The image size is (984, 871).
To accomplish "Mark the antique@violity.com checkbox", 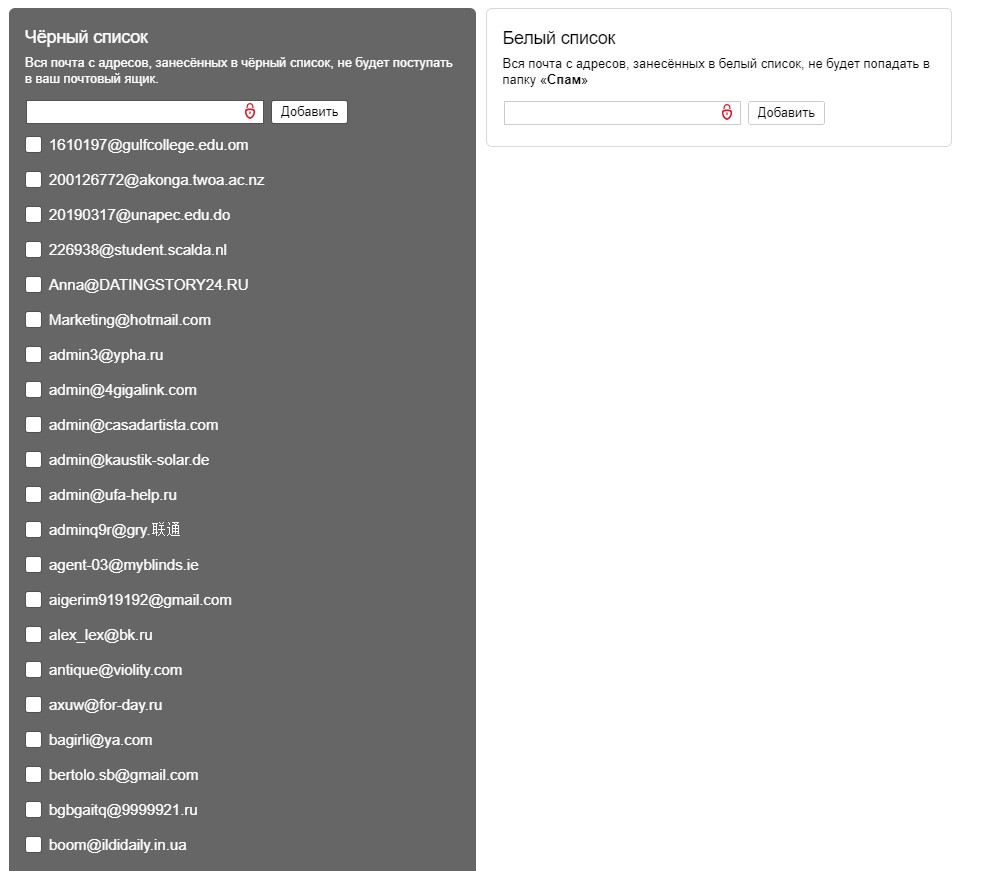I will [x=33, y=670].
